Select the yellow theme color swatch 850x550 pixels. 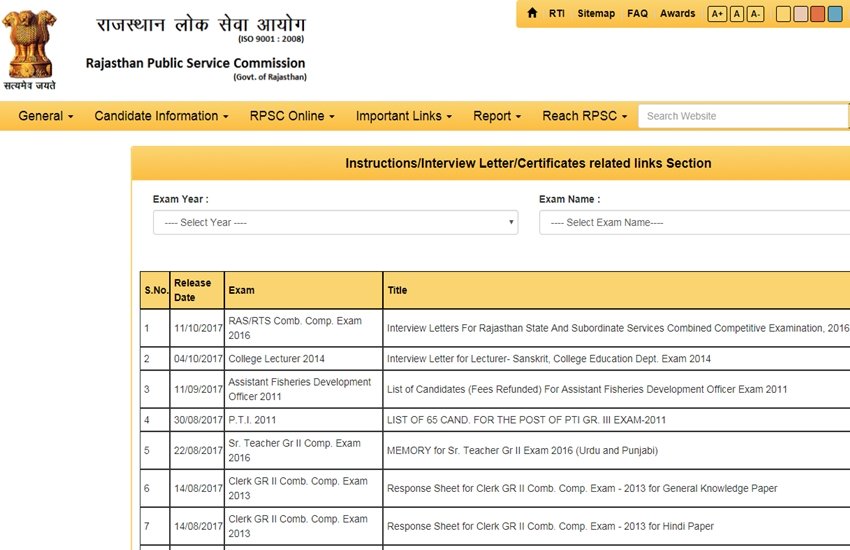tap(783, 14)
